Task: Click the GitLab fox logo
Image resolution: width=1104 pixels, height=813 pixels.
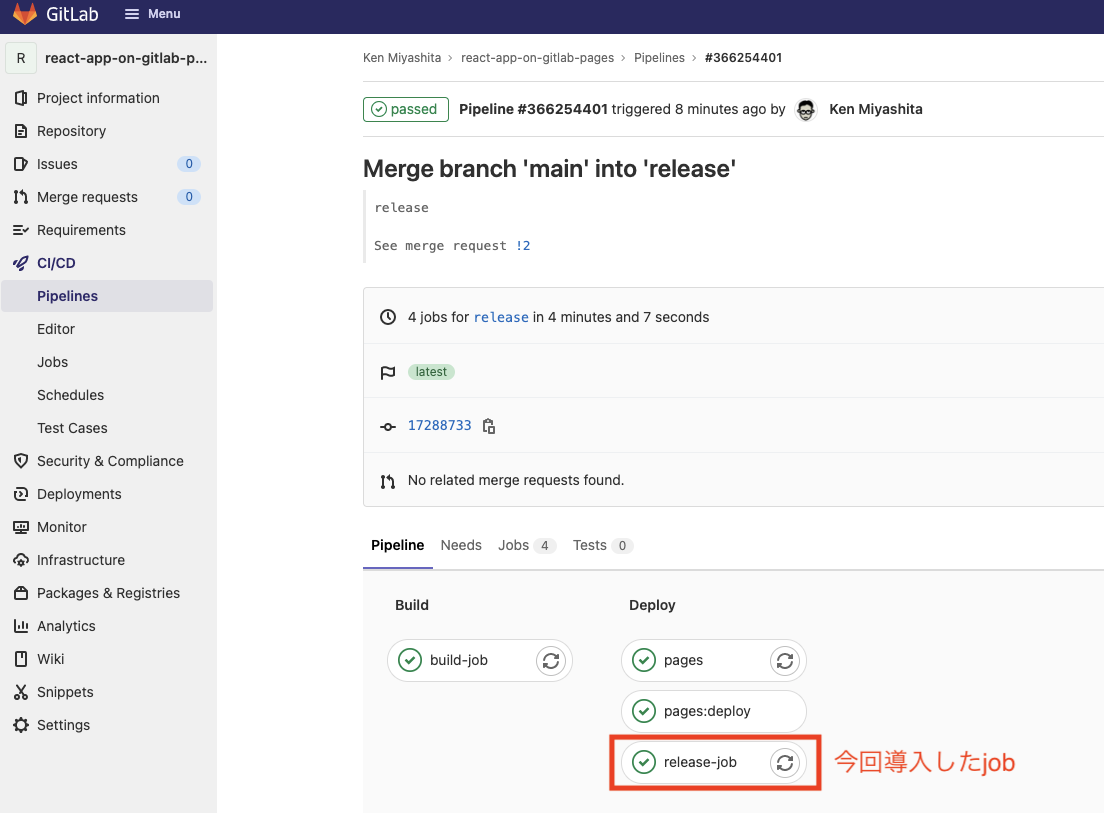Action: (x=22, y=14)
